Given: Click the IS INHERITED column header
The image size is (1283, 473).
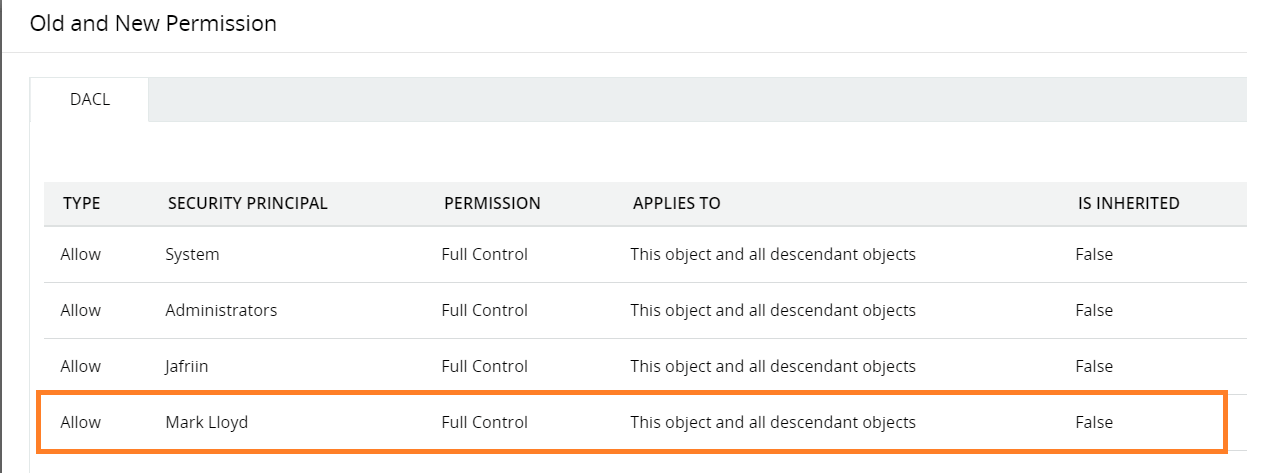Looking at the screenshot, I should click(x=1128, y=203).
